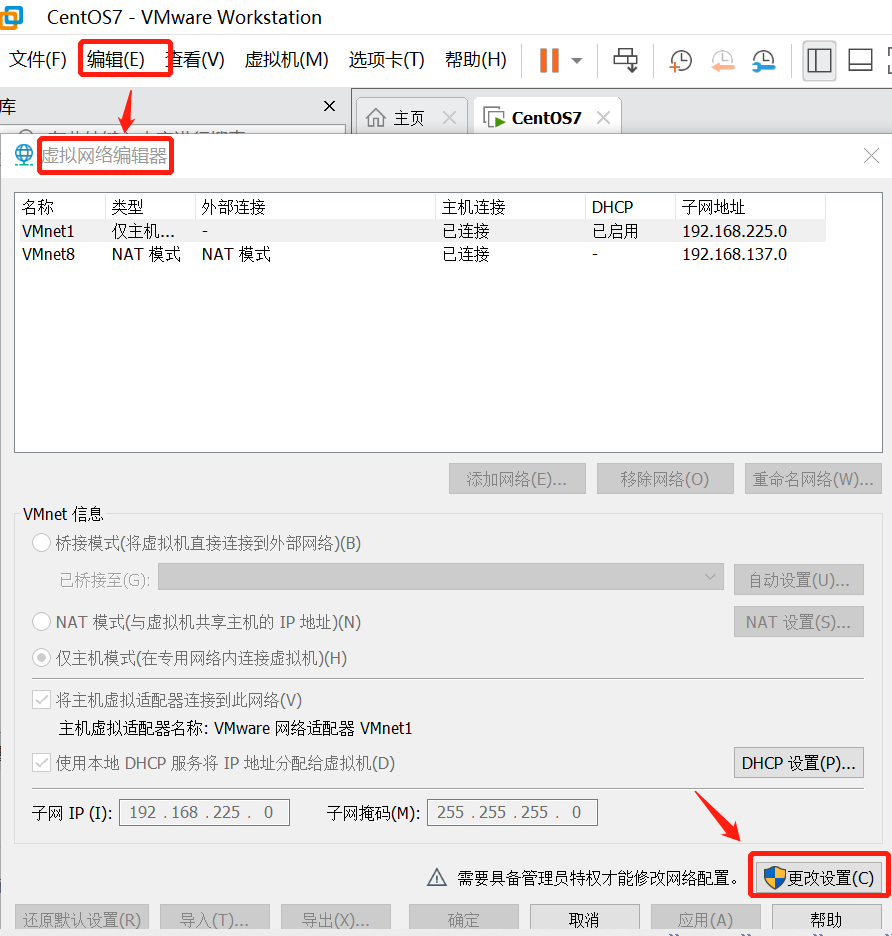Click the NAT 设置(S)... button
The image size is (892, 936).
click(799, 622)
